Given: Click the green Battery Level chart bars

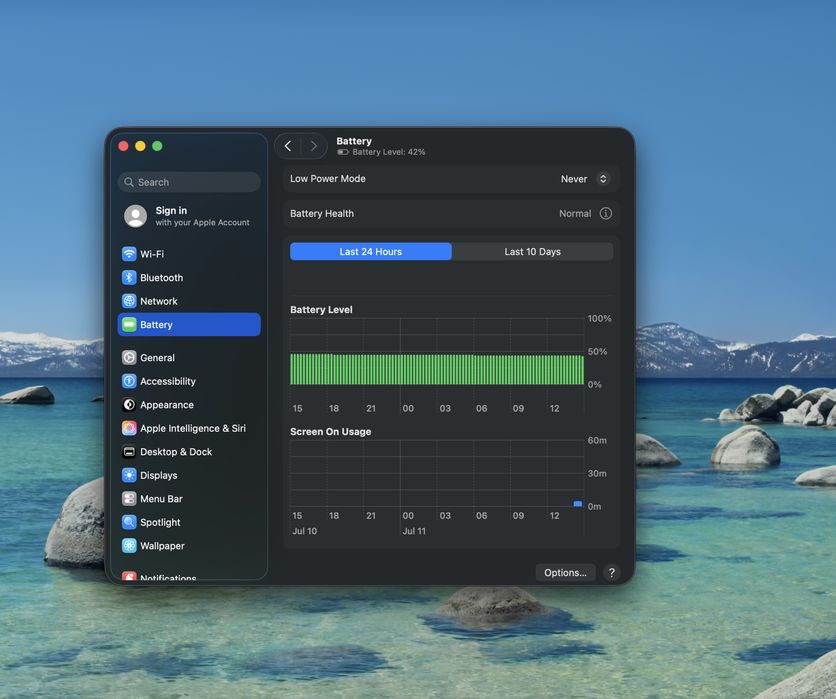Looking at the screenshot, I should pos(437,369).
